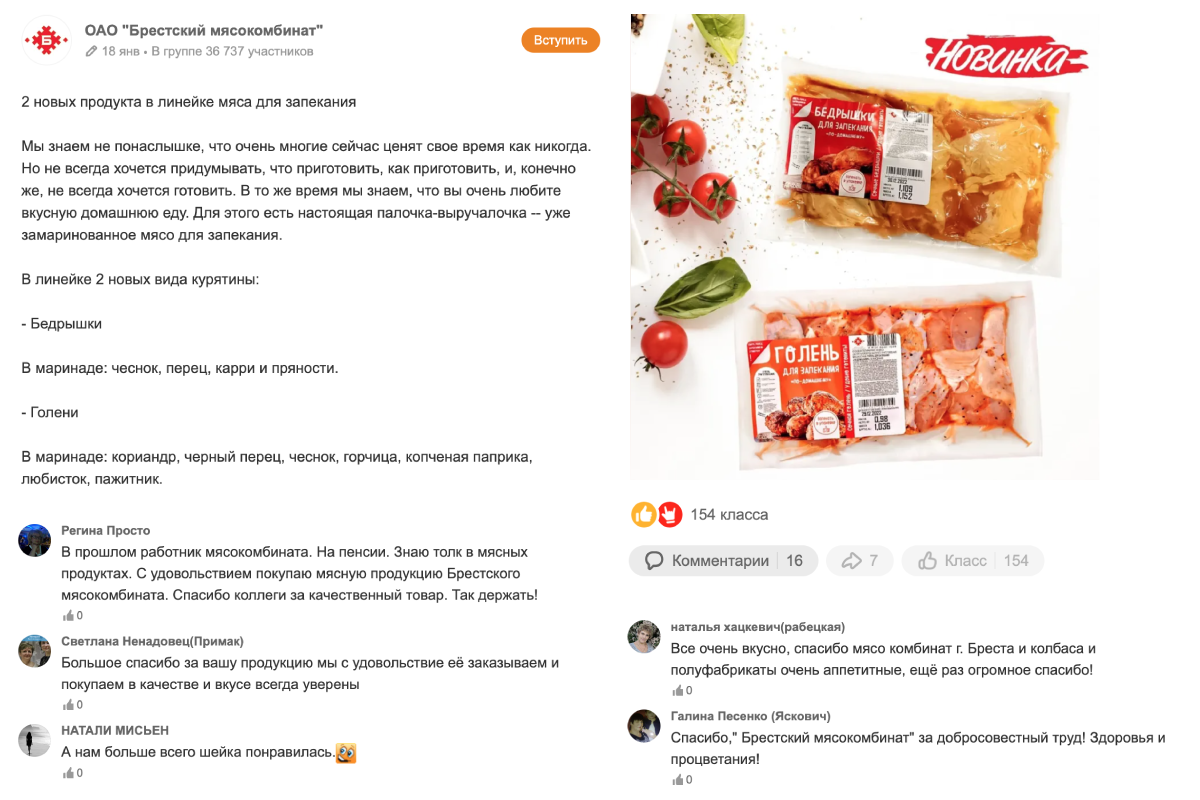Click the orange thumbs-up reaction icon
Image resolution: width=1200 pixels, height=800 pixels.
[x=643, y=514]
